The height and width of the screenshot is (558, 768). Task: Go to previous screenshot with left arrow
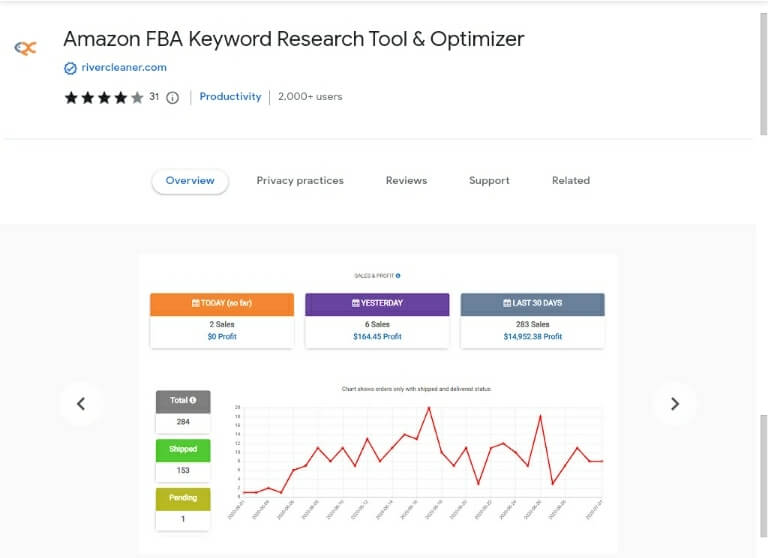pos(81,404)
